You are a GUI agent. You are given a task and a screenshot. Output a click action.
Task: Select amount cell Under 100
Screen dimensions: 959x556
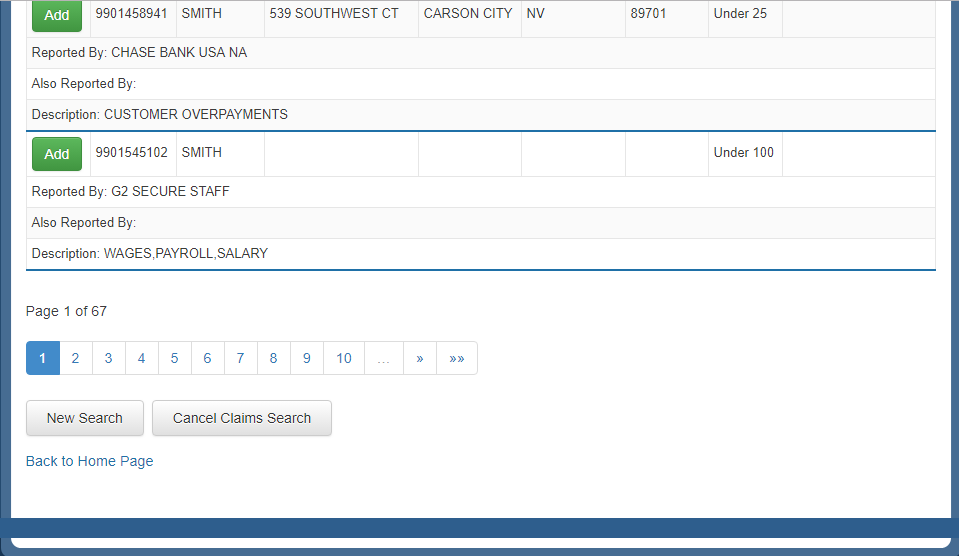coord(744,152)
